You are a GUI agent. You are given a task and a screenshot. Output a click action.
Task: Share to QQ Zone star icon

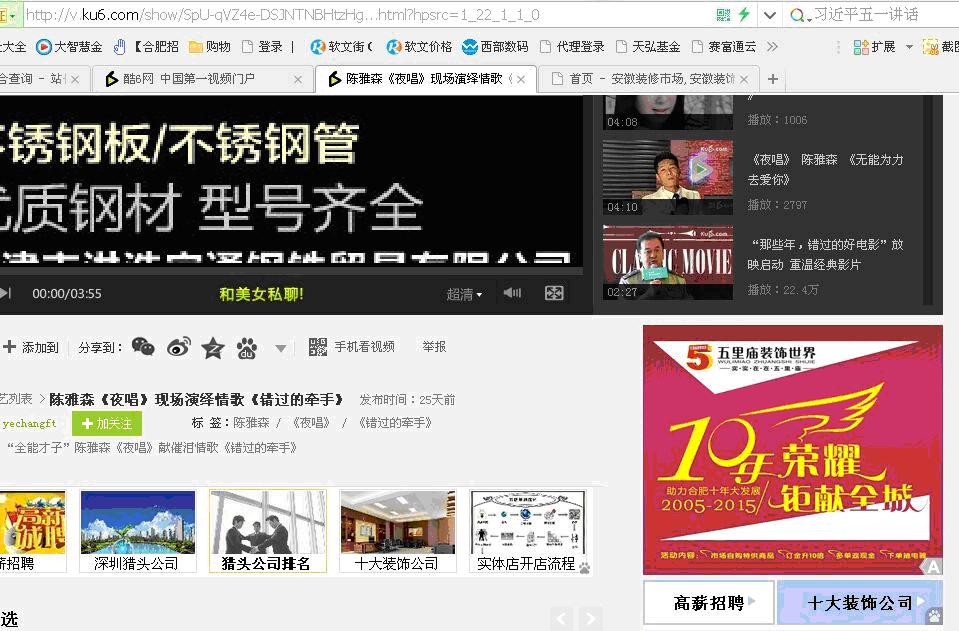(x=213, y=347)
